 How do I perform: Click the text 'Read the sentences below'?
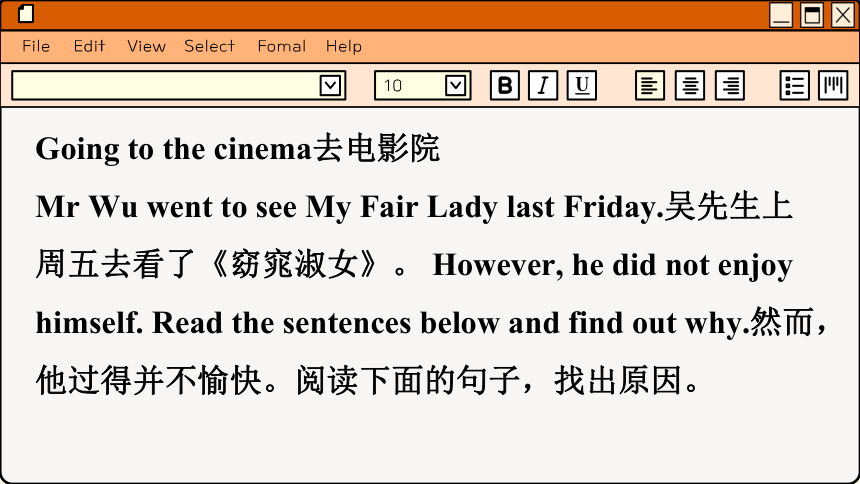(x=326, y=323)
